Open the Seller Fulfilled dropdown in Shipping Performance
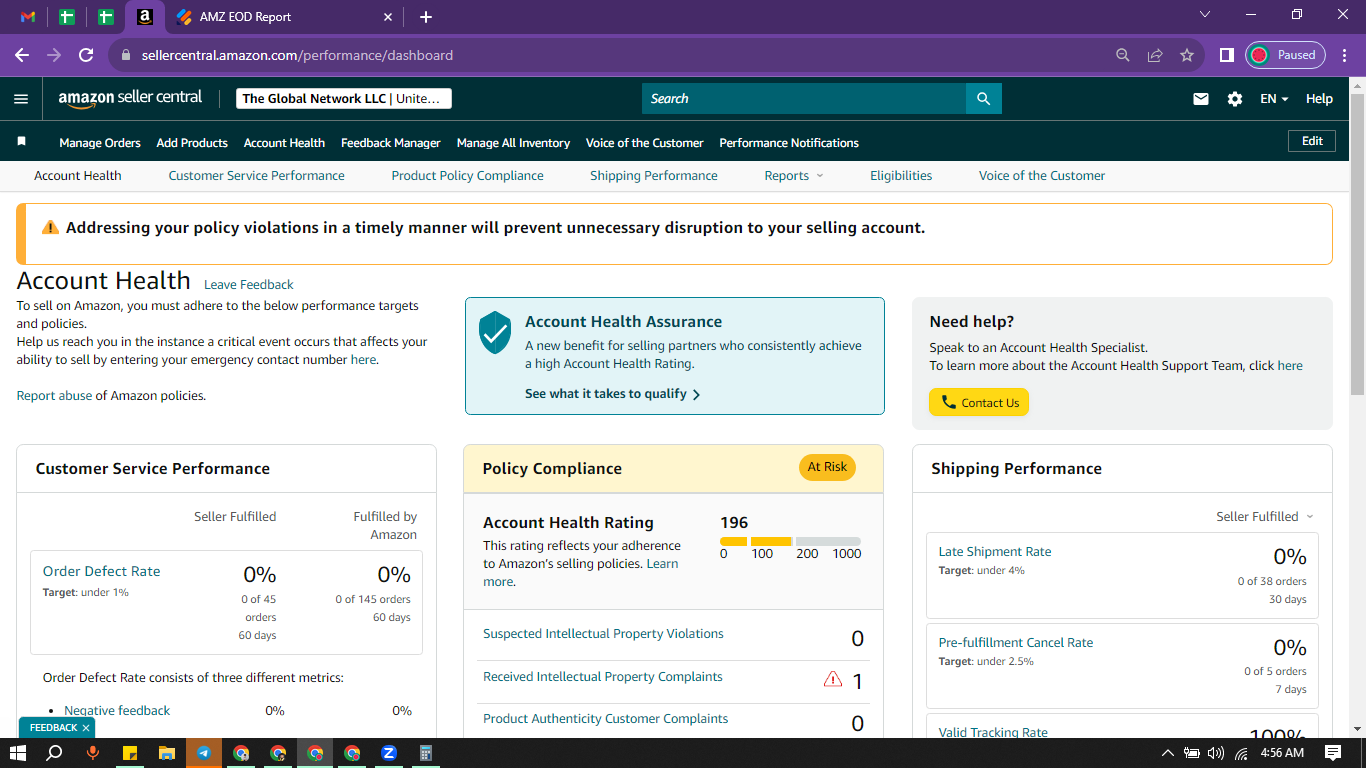The width and height of the screenshot is (1366, 768). click(x=1264, y=516)
